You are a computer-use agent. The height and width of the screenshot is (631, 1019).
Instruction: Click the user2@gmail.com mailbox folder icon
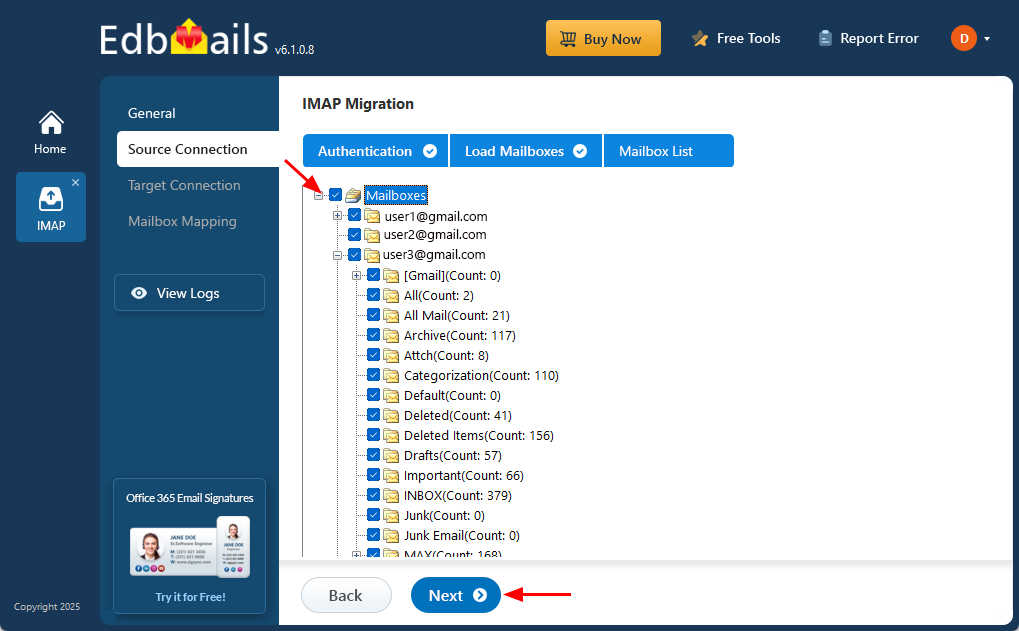(x=372, y=235)
